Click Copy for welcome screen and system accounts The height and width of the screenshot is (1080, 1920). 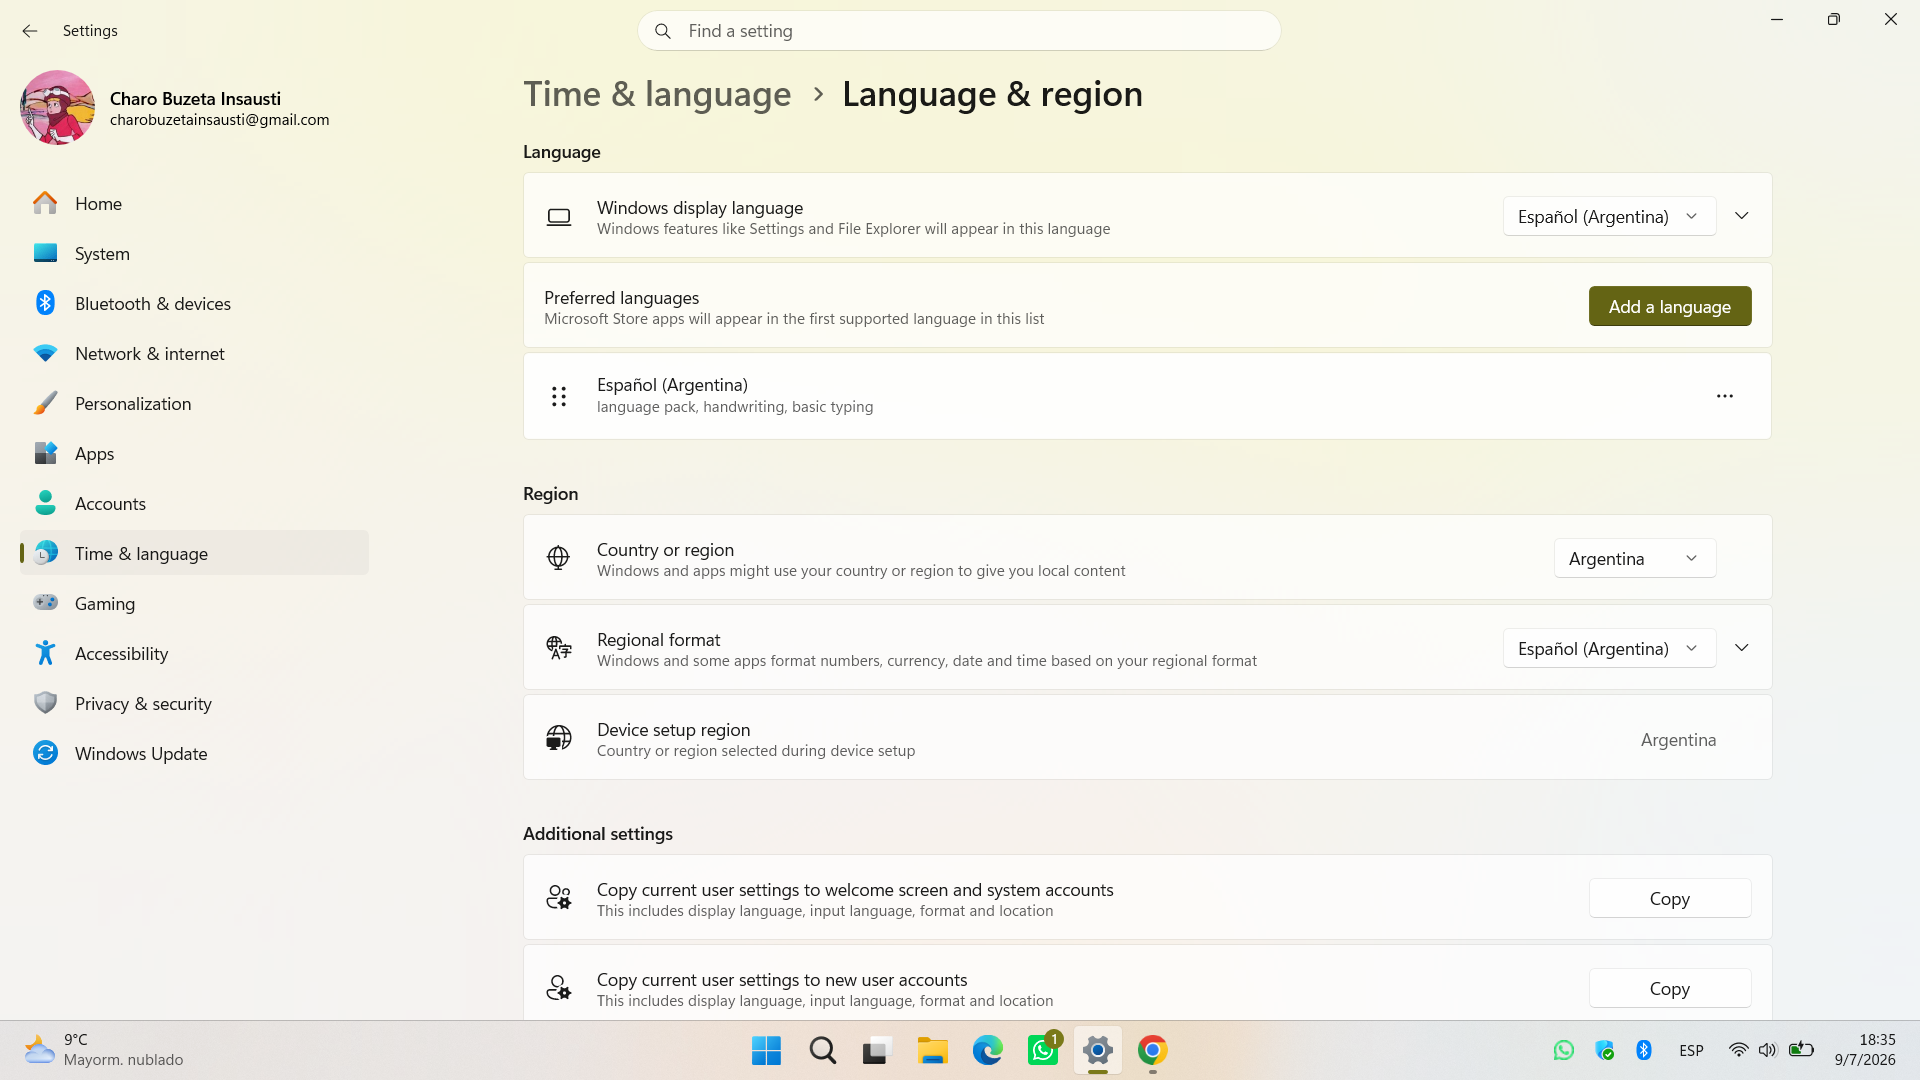[x=1670, y=898]
